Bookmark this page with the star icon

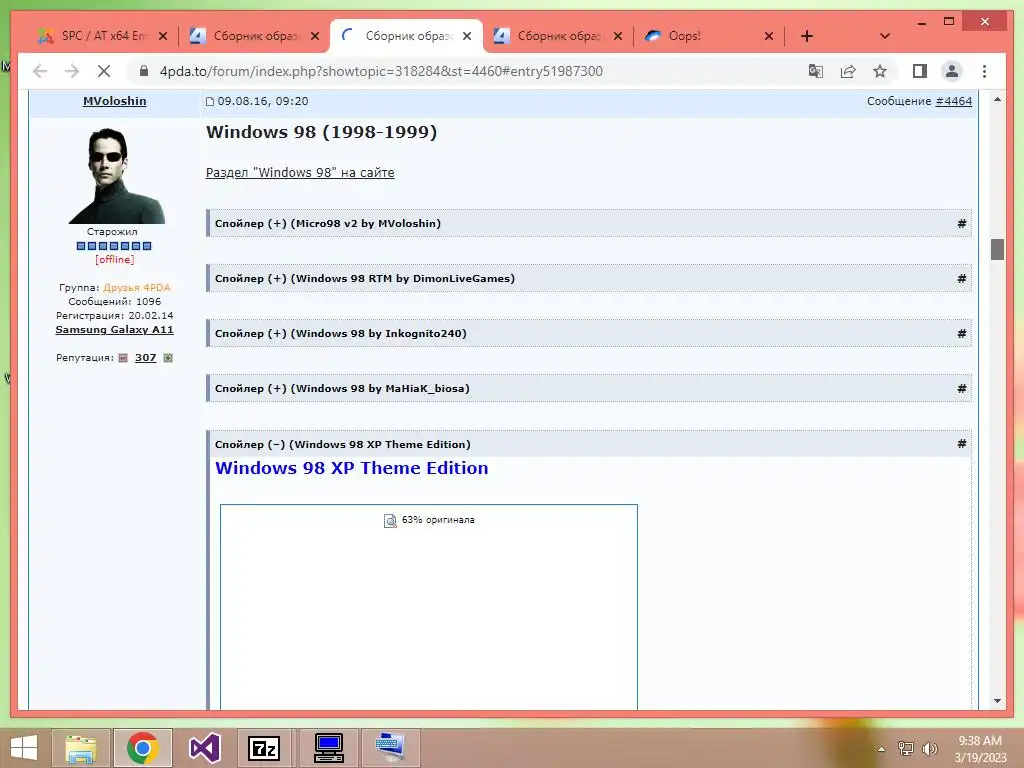[x=880, y=71]
